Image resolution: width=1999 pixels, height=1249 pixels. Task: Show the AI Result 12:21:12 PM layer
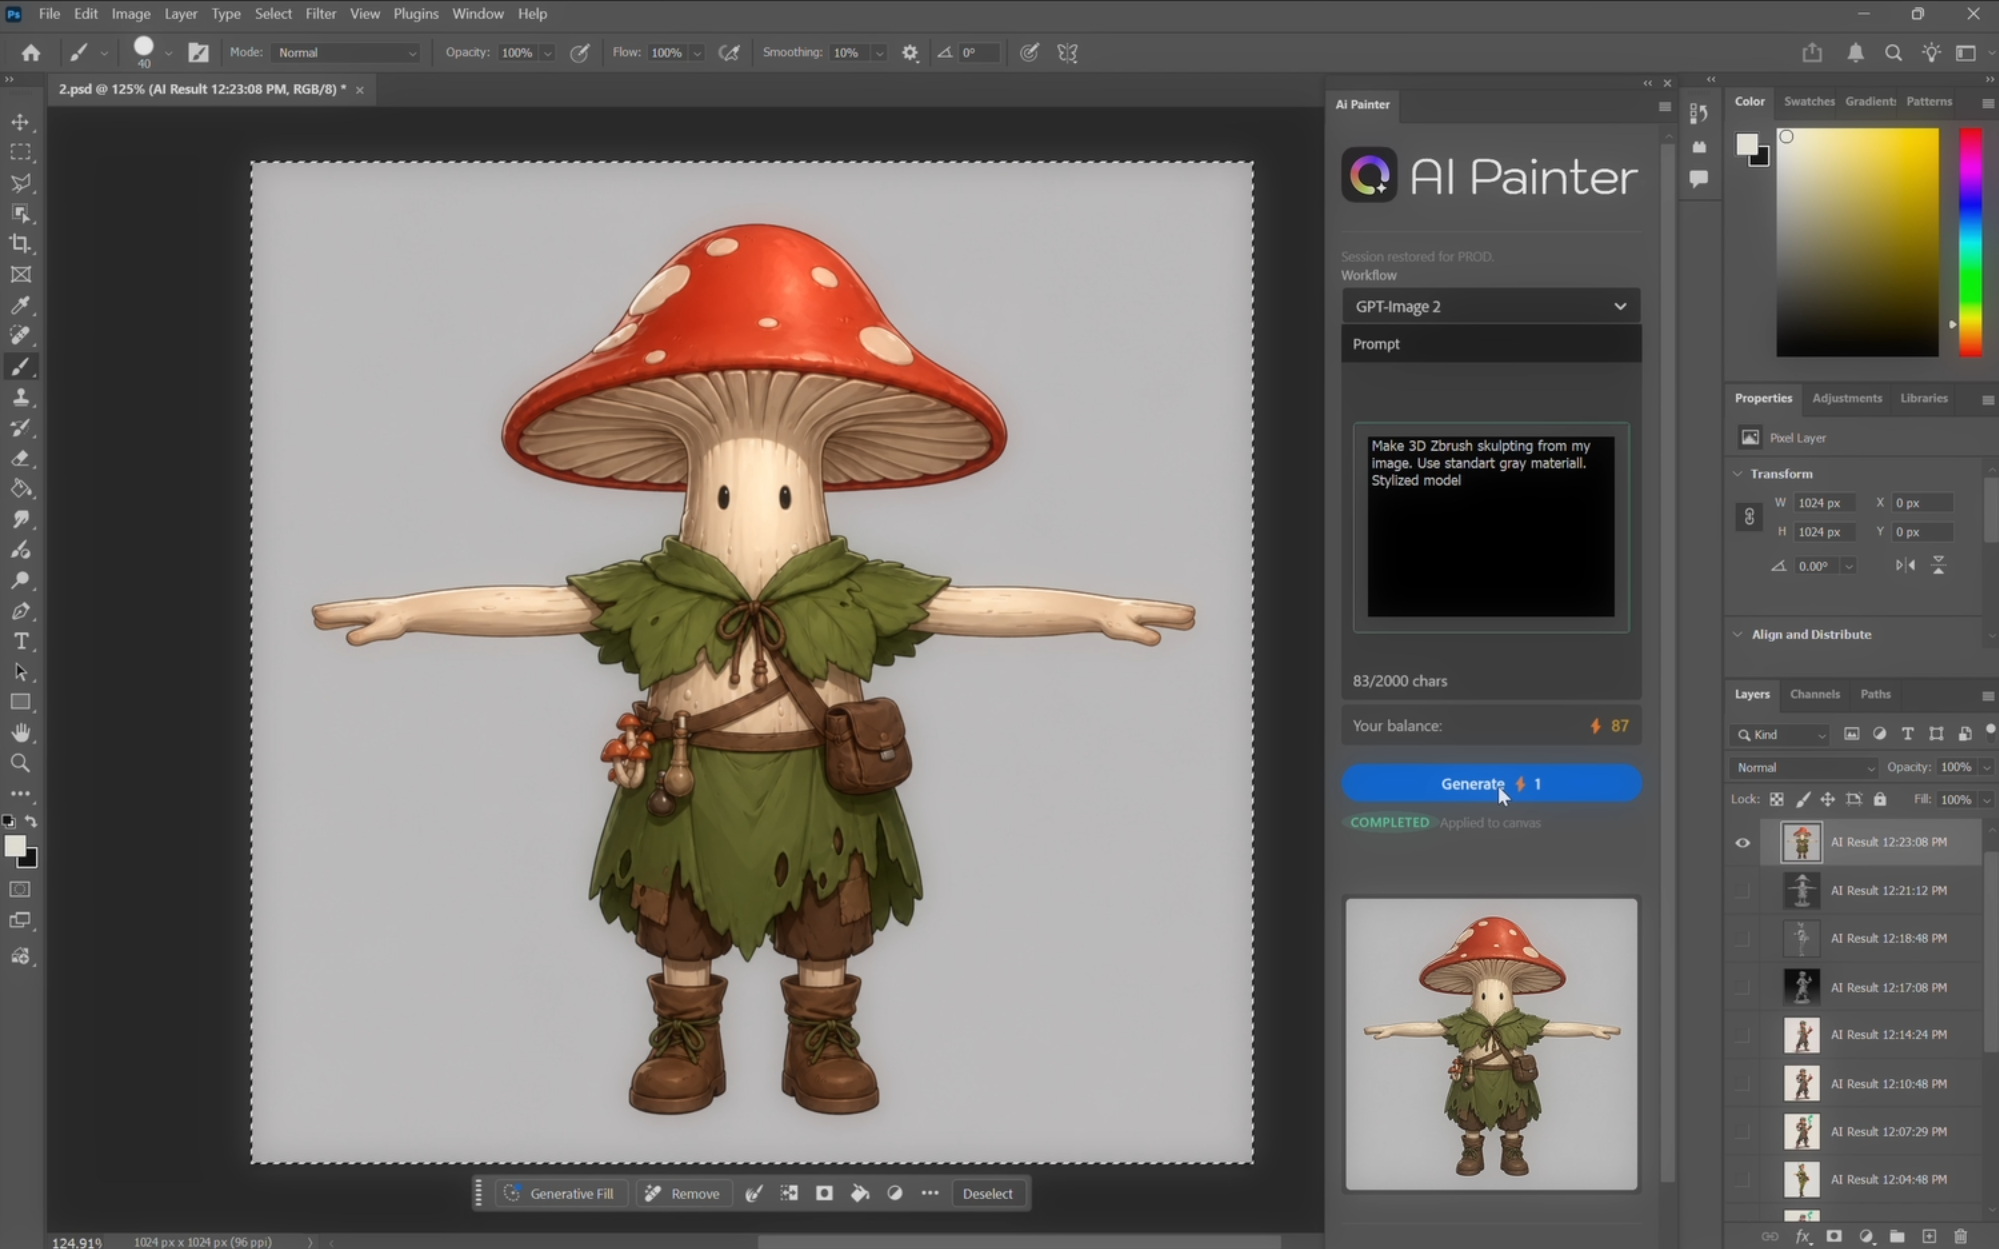tap(1742, 891)
